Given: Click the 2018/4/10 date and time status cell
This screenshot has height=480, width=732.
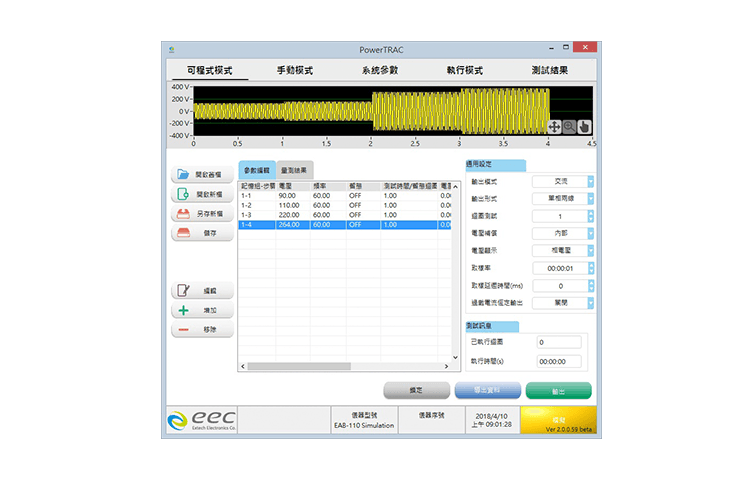Looking at the screenshot, I should (492, 420).
